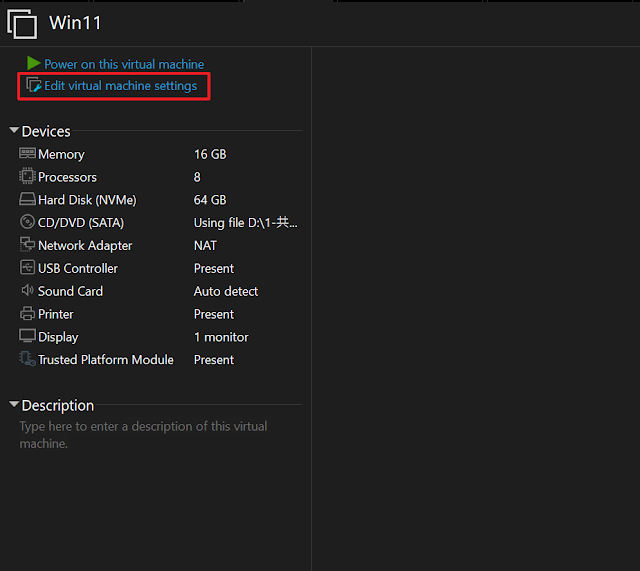Viewport: 640px width, 571px height.
Task: Click the Edit settings wrench icon
Action: tap(34, 85)
